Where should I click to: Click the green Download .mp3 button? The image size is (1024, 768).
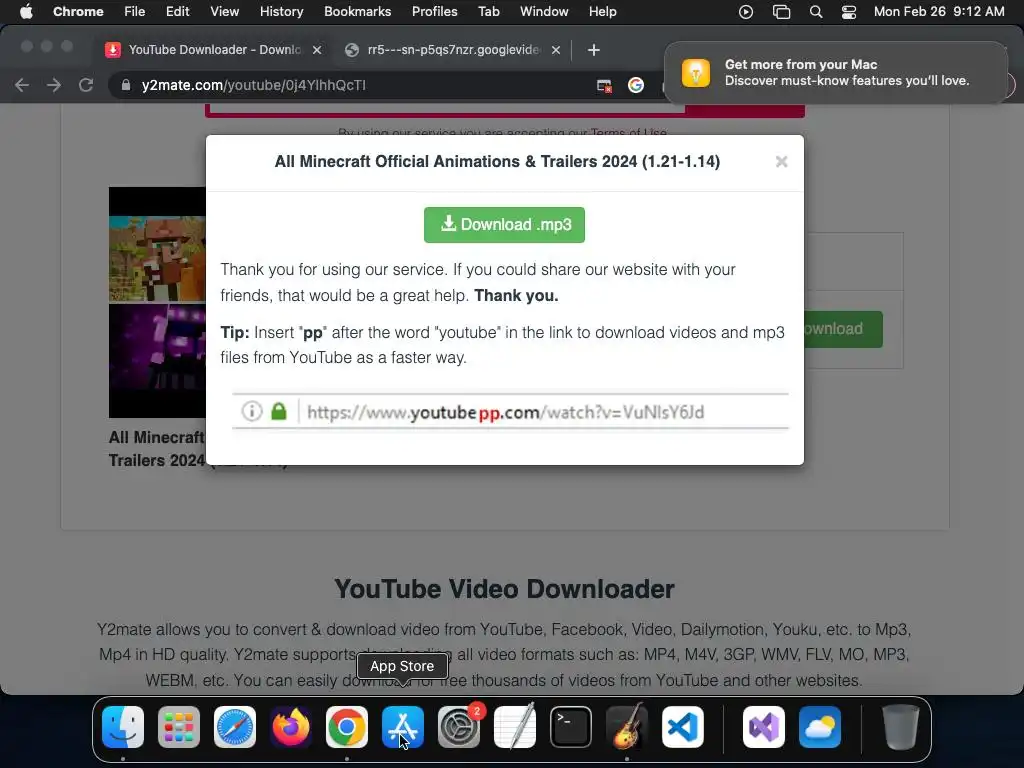pos(504,225)
